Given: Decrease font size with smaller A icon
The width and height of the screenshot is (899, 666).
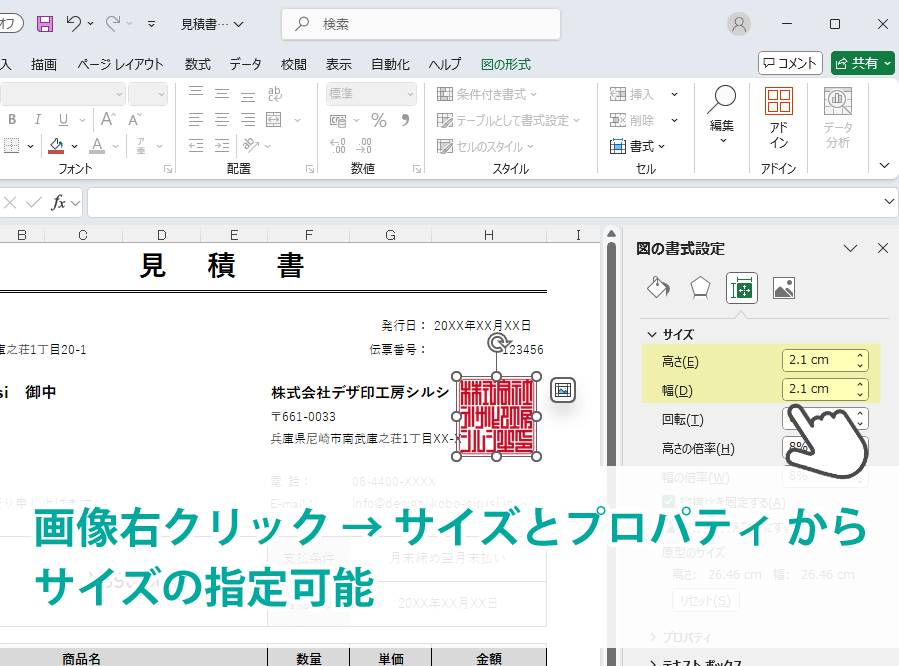Looking at the screenshot, I should pos(135,119).
